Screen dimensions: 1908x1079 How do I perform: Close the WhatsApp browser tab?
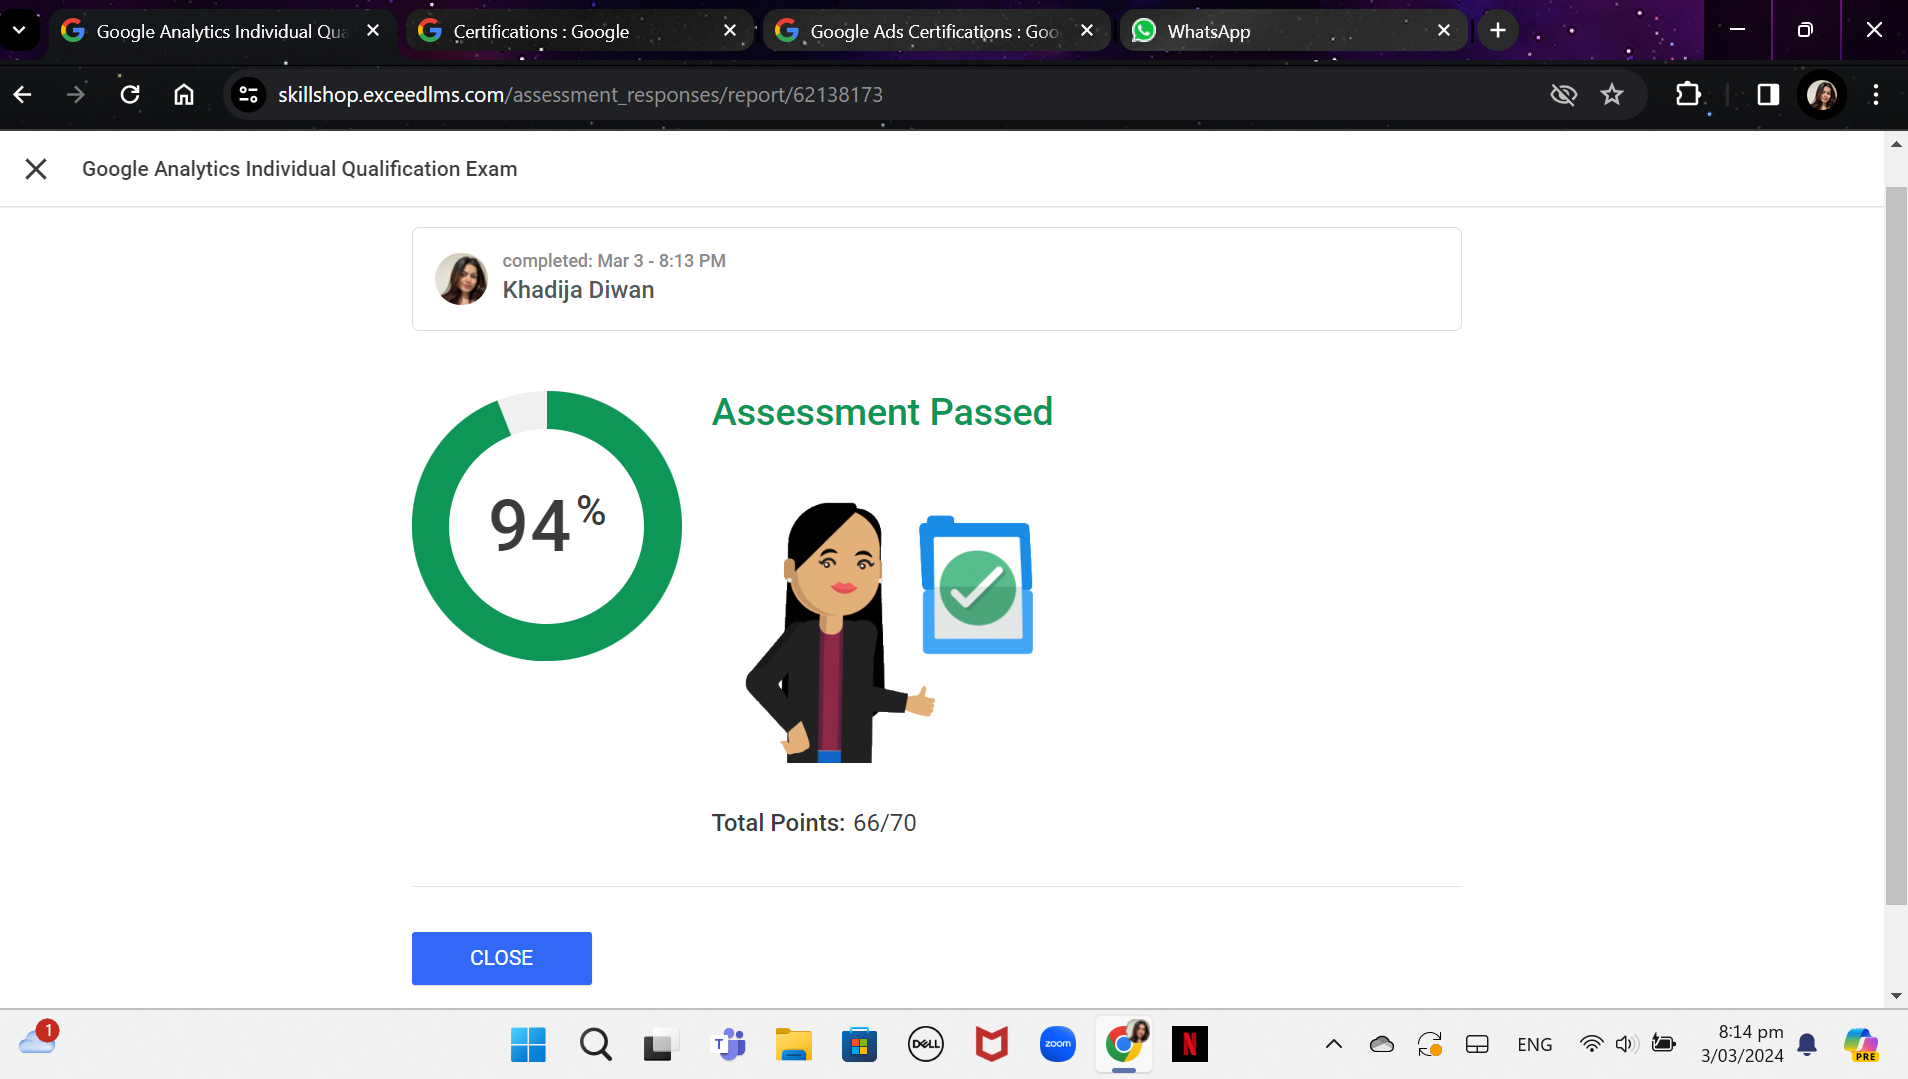[1443, 31]
